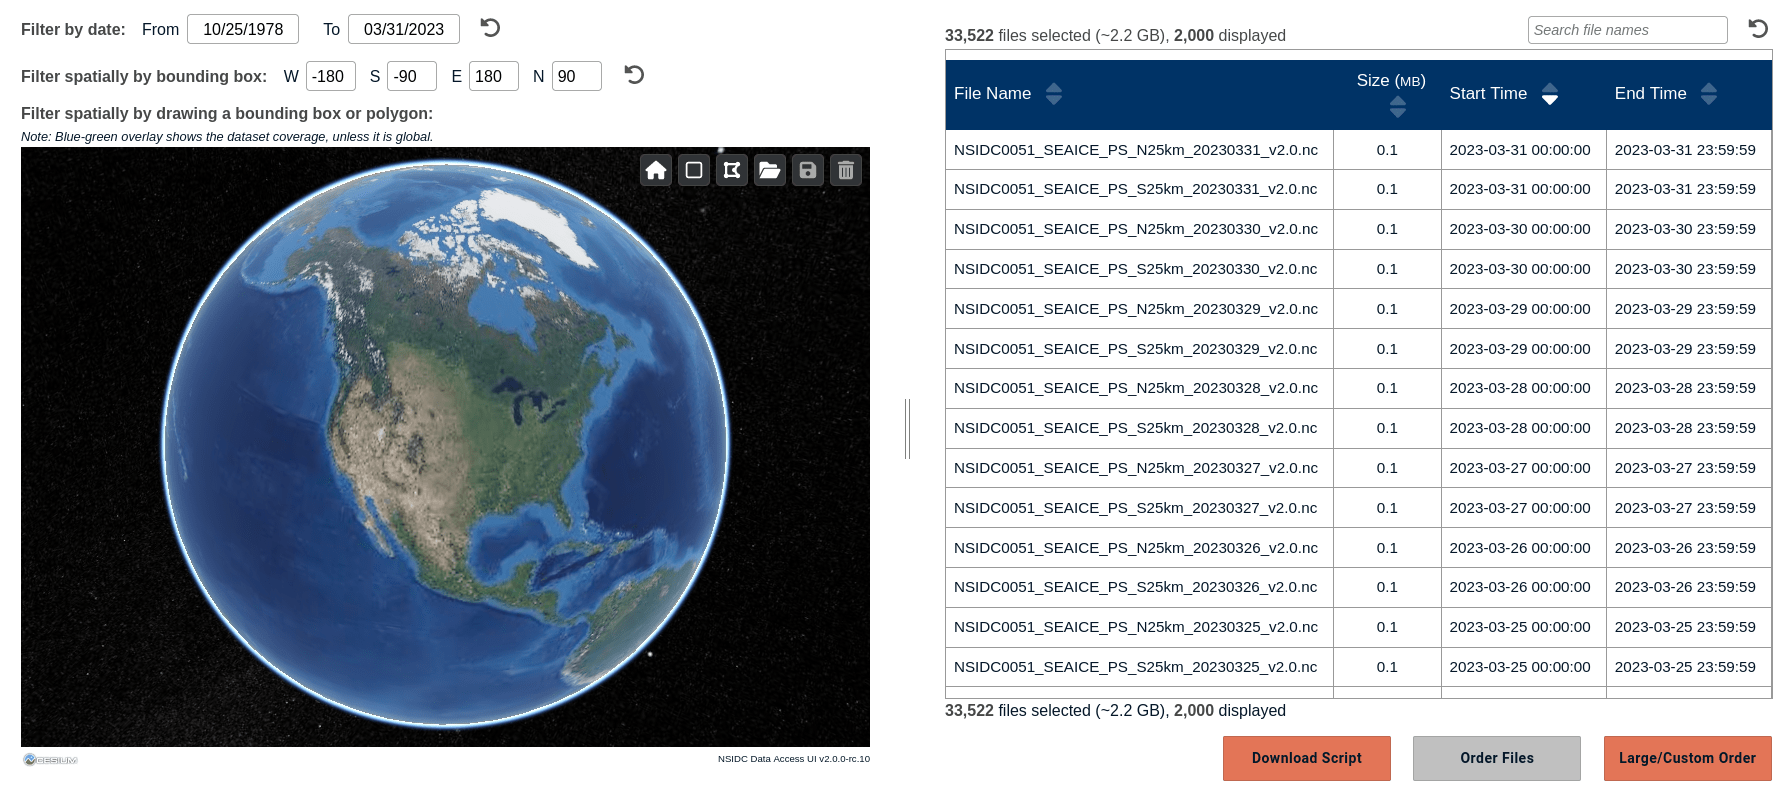This screenshot has height=789, width=1780.
Task: Click the W bounding box field
Action: [x=331, y=76]
